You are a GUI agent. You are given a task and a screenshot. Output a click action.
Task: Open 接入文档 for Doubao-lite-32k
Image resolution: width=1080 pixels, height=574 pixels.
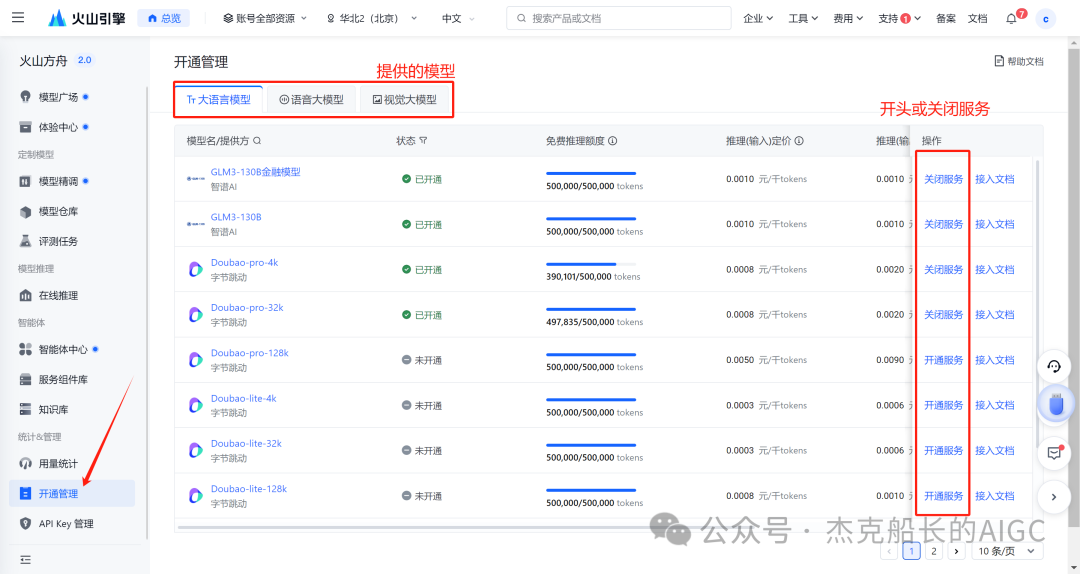tap(995, 451)
